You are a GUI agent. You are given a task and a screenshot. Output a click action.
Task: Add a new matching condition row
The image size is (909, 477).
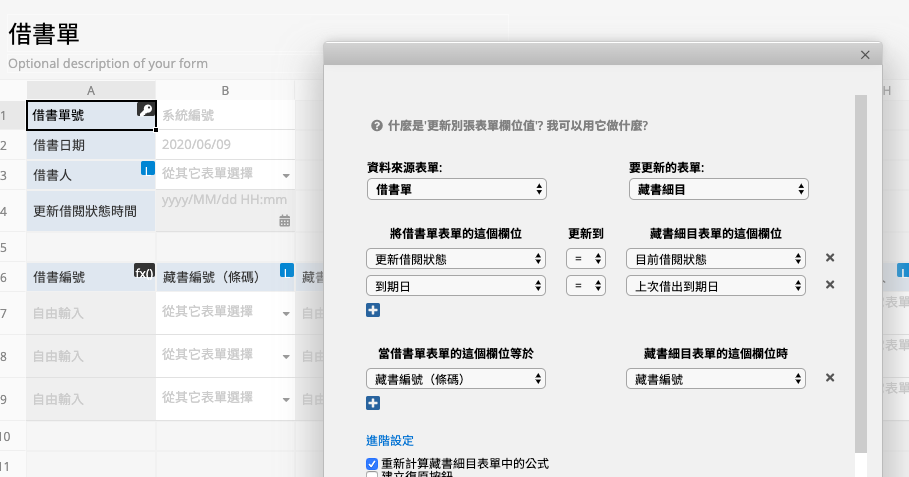tap(373, 403)
